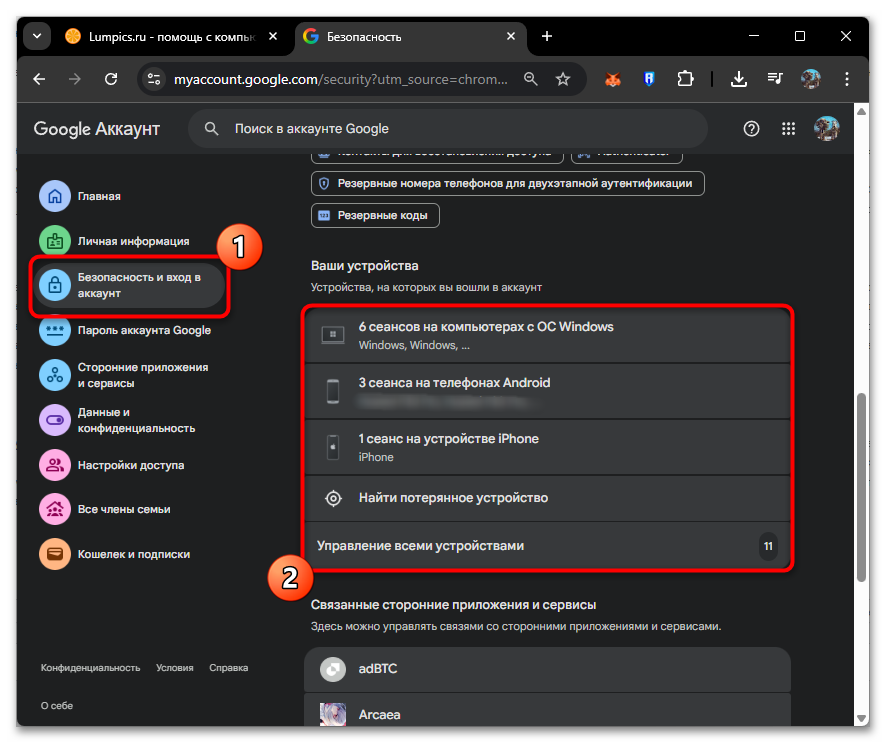The width and height of the screenshot is (886, 743).
Task: Click the address bar URL
Action: pos(341,80)
